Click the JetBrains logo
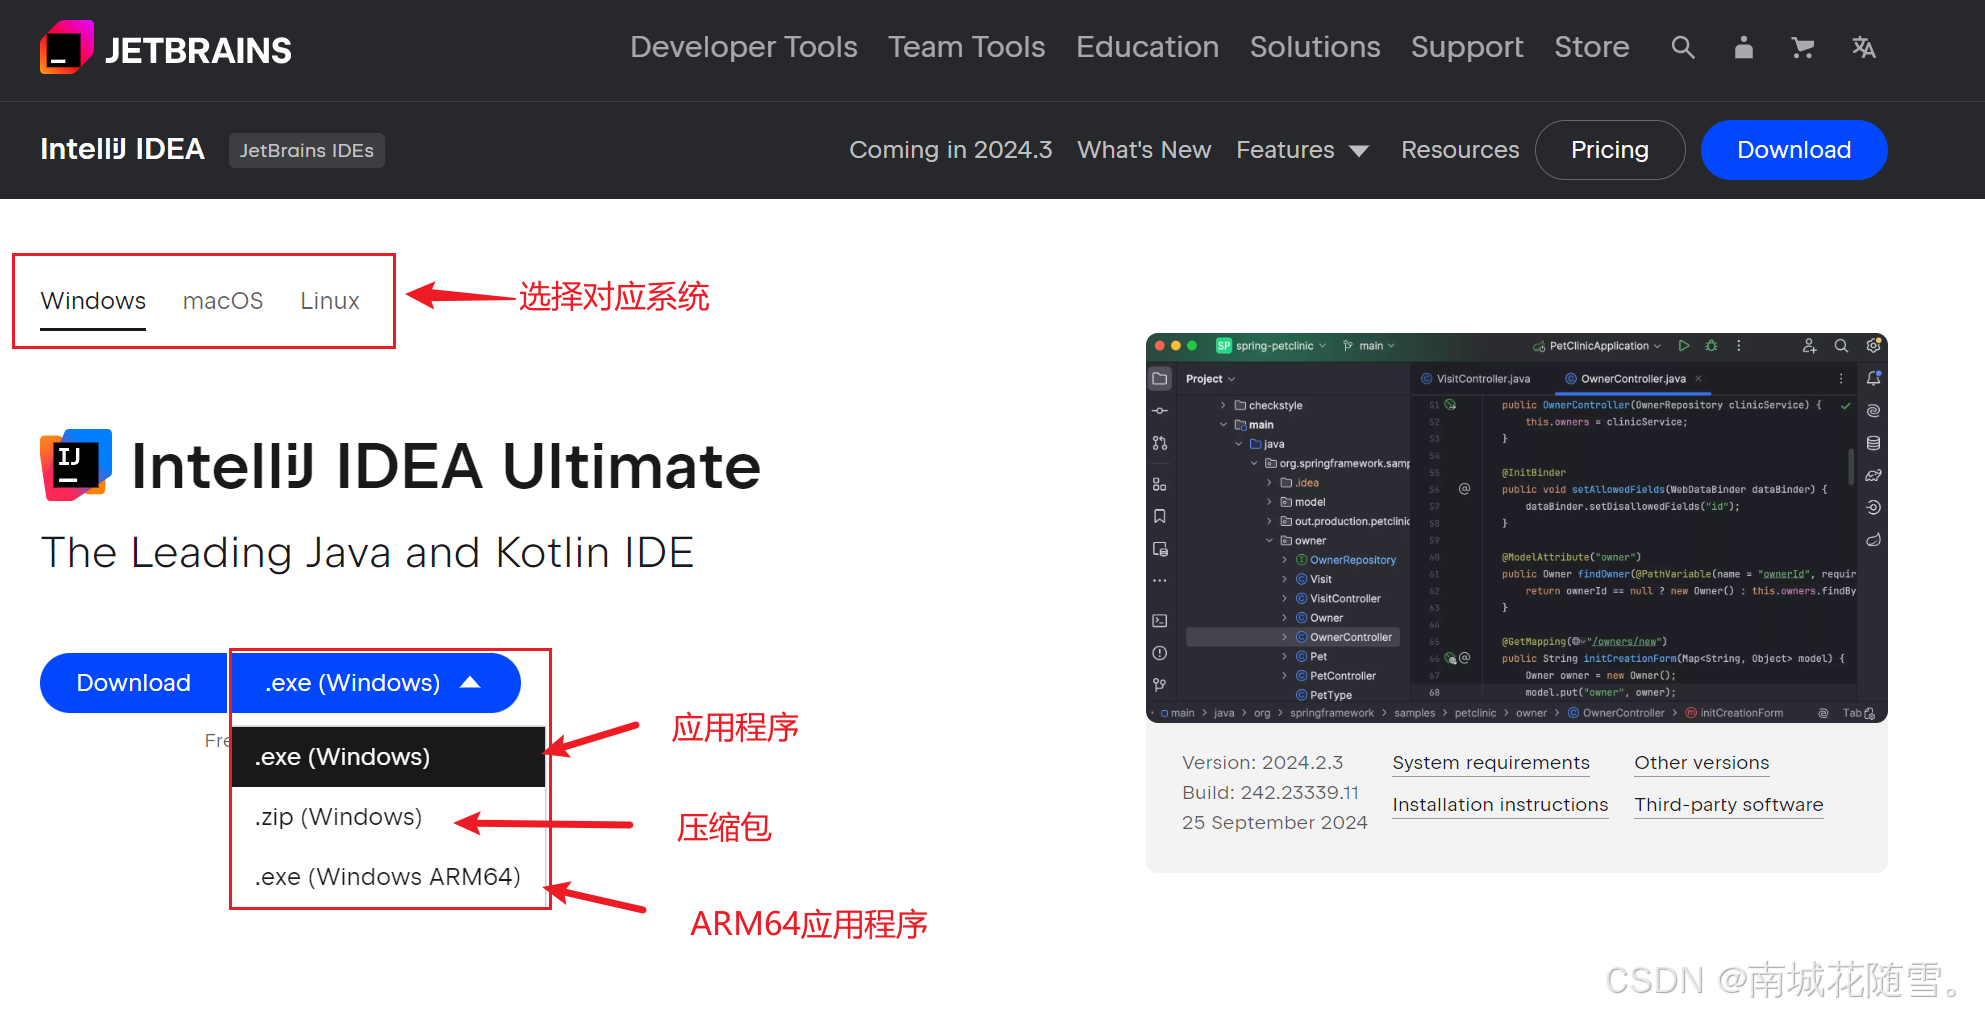Image resolution: width=1985 pixels, height=1014 pixels. point(166,48)
